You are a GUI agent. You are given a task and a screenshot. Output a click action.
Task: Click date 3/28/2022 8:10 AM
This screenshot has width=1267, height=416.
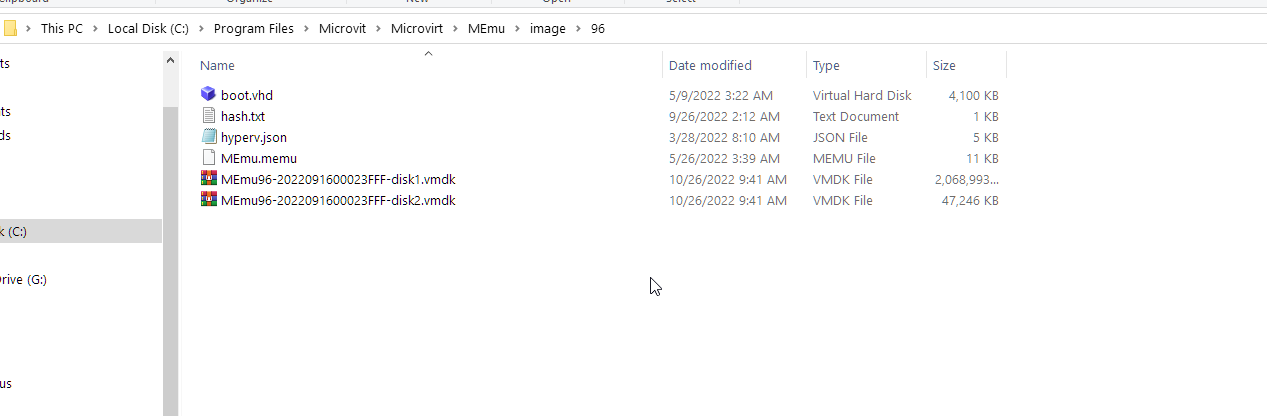click(x=725, y=137)
